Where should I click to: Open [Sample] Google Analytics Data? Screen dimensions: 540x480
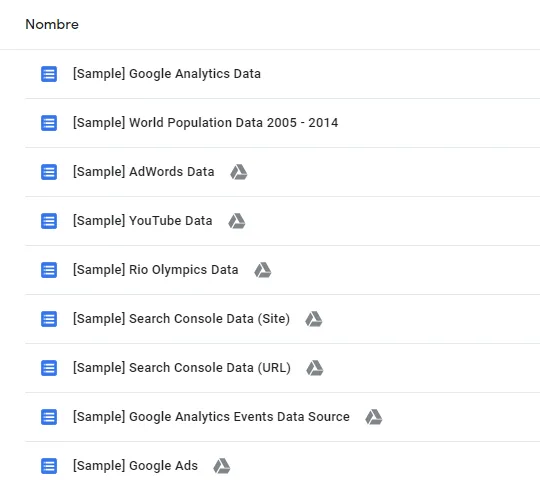coord(167,74)
